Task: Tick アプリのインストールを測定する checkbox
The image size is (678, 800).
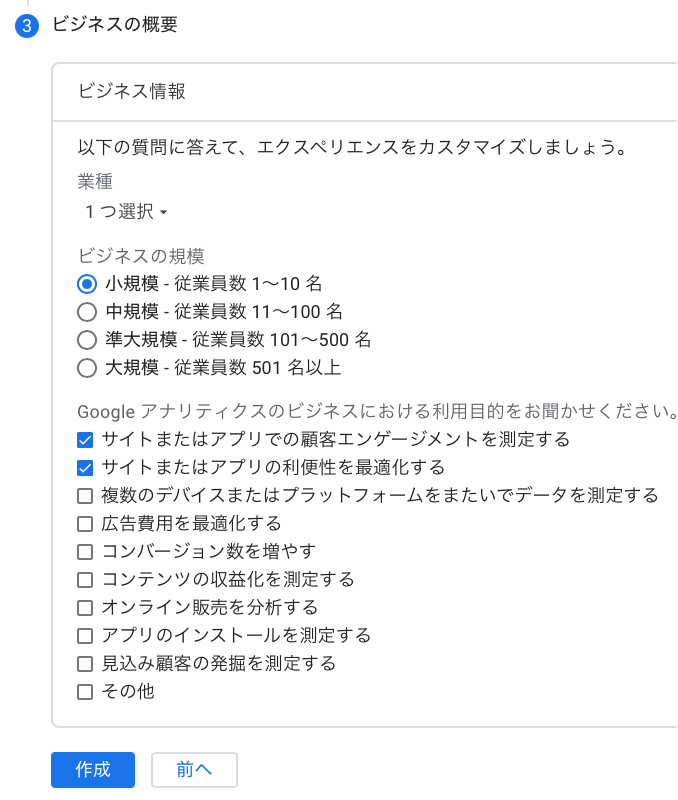Action: (x=85, y=635)
